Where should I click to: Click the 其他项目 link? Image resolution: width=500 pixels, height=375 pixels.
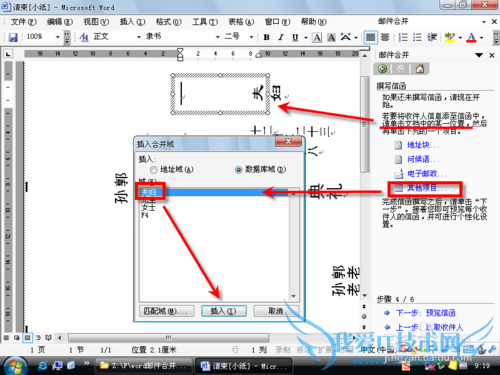(427, 188)
